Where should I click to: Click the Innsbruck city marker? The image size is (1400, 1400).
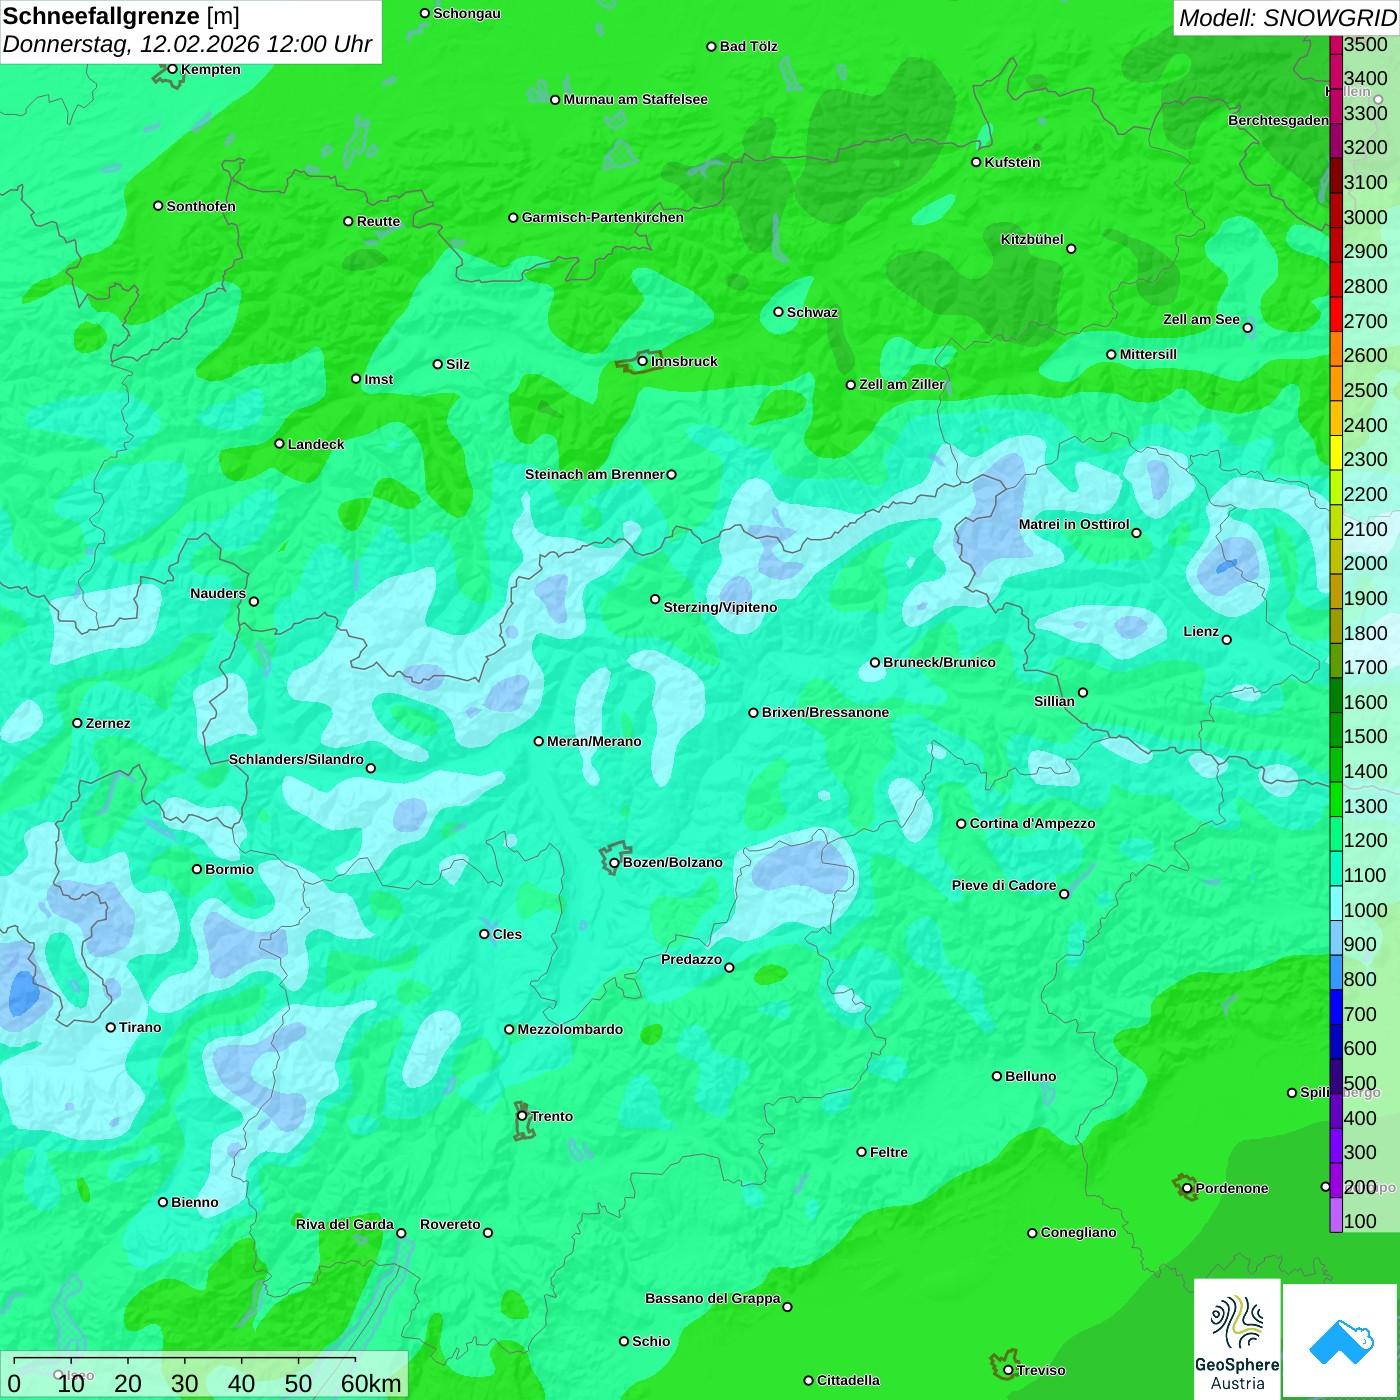642,361
